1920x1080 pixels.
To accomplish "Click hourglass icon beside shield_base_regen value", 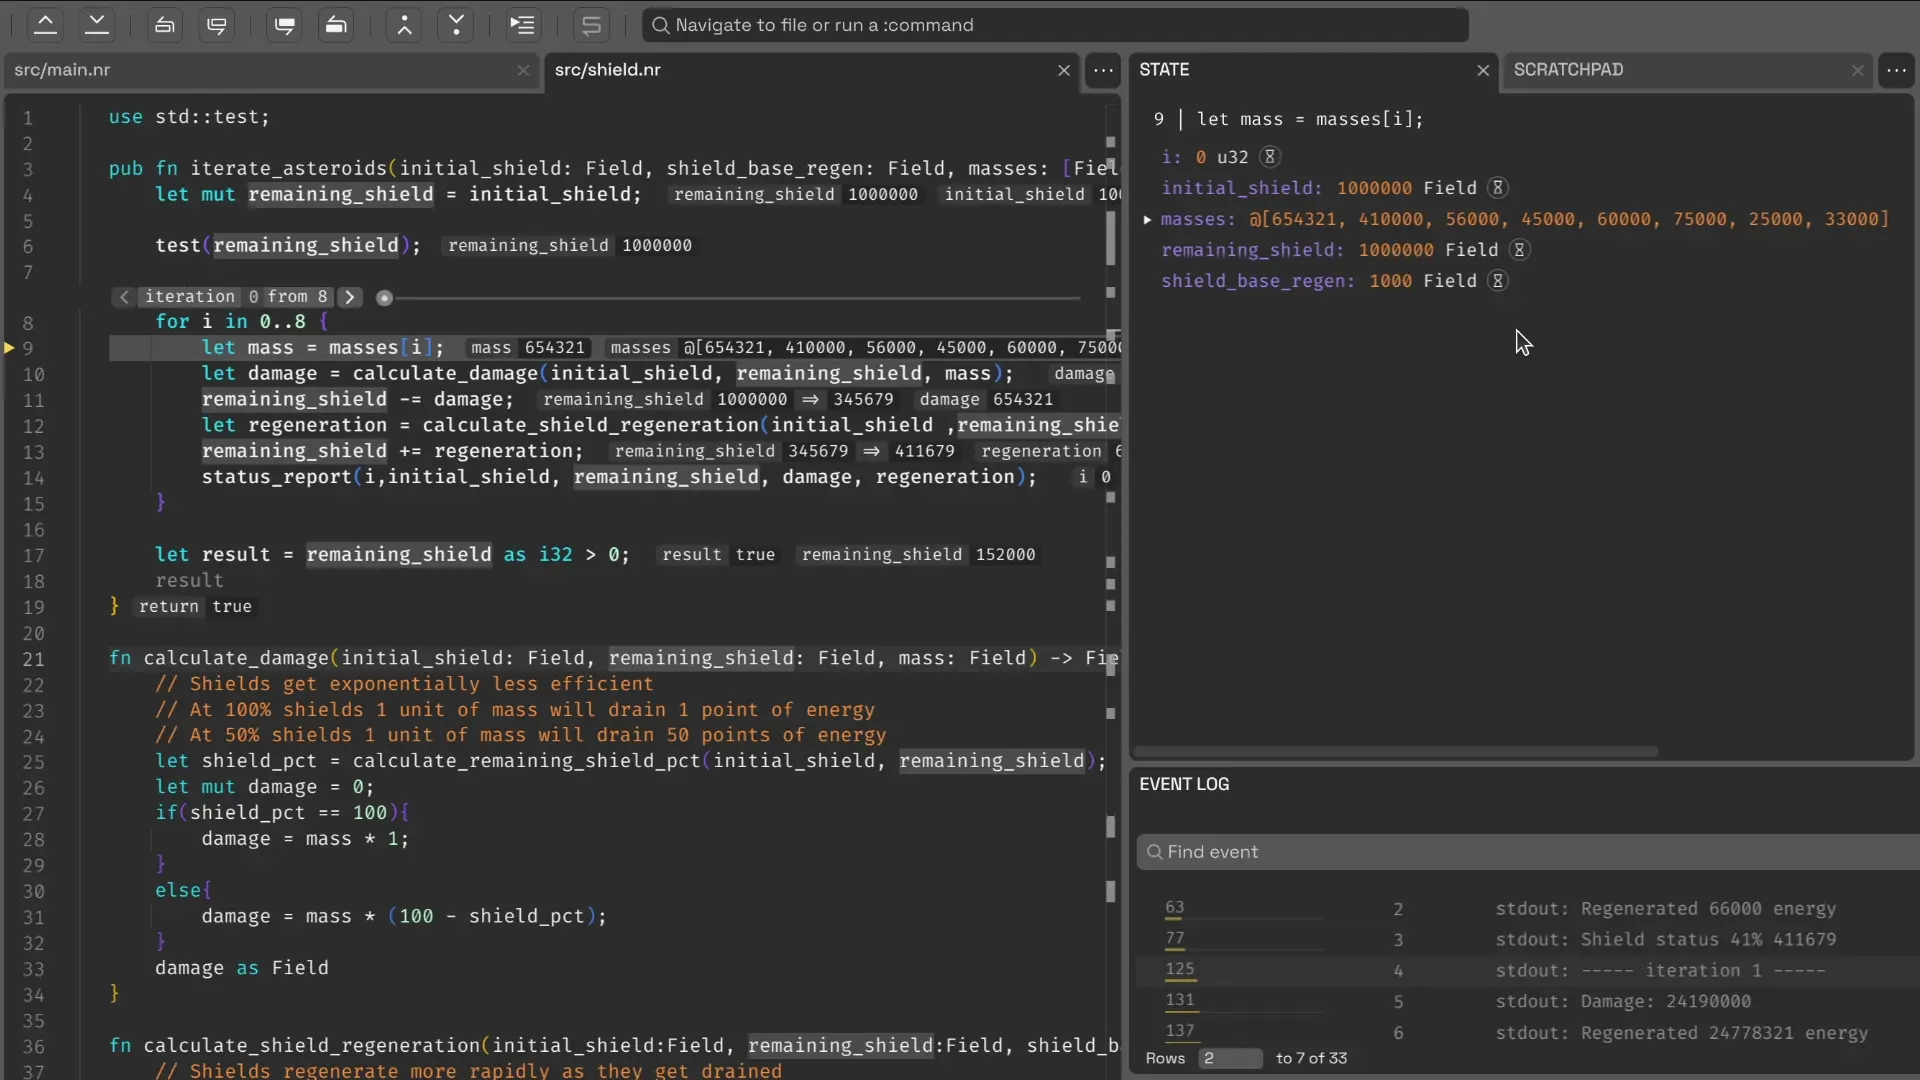I will (x=1497, y=281).
